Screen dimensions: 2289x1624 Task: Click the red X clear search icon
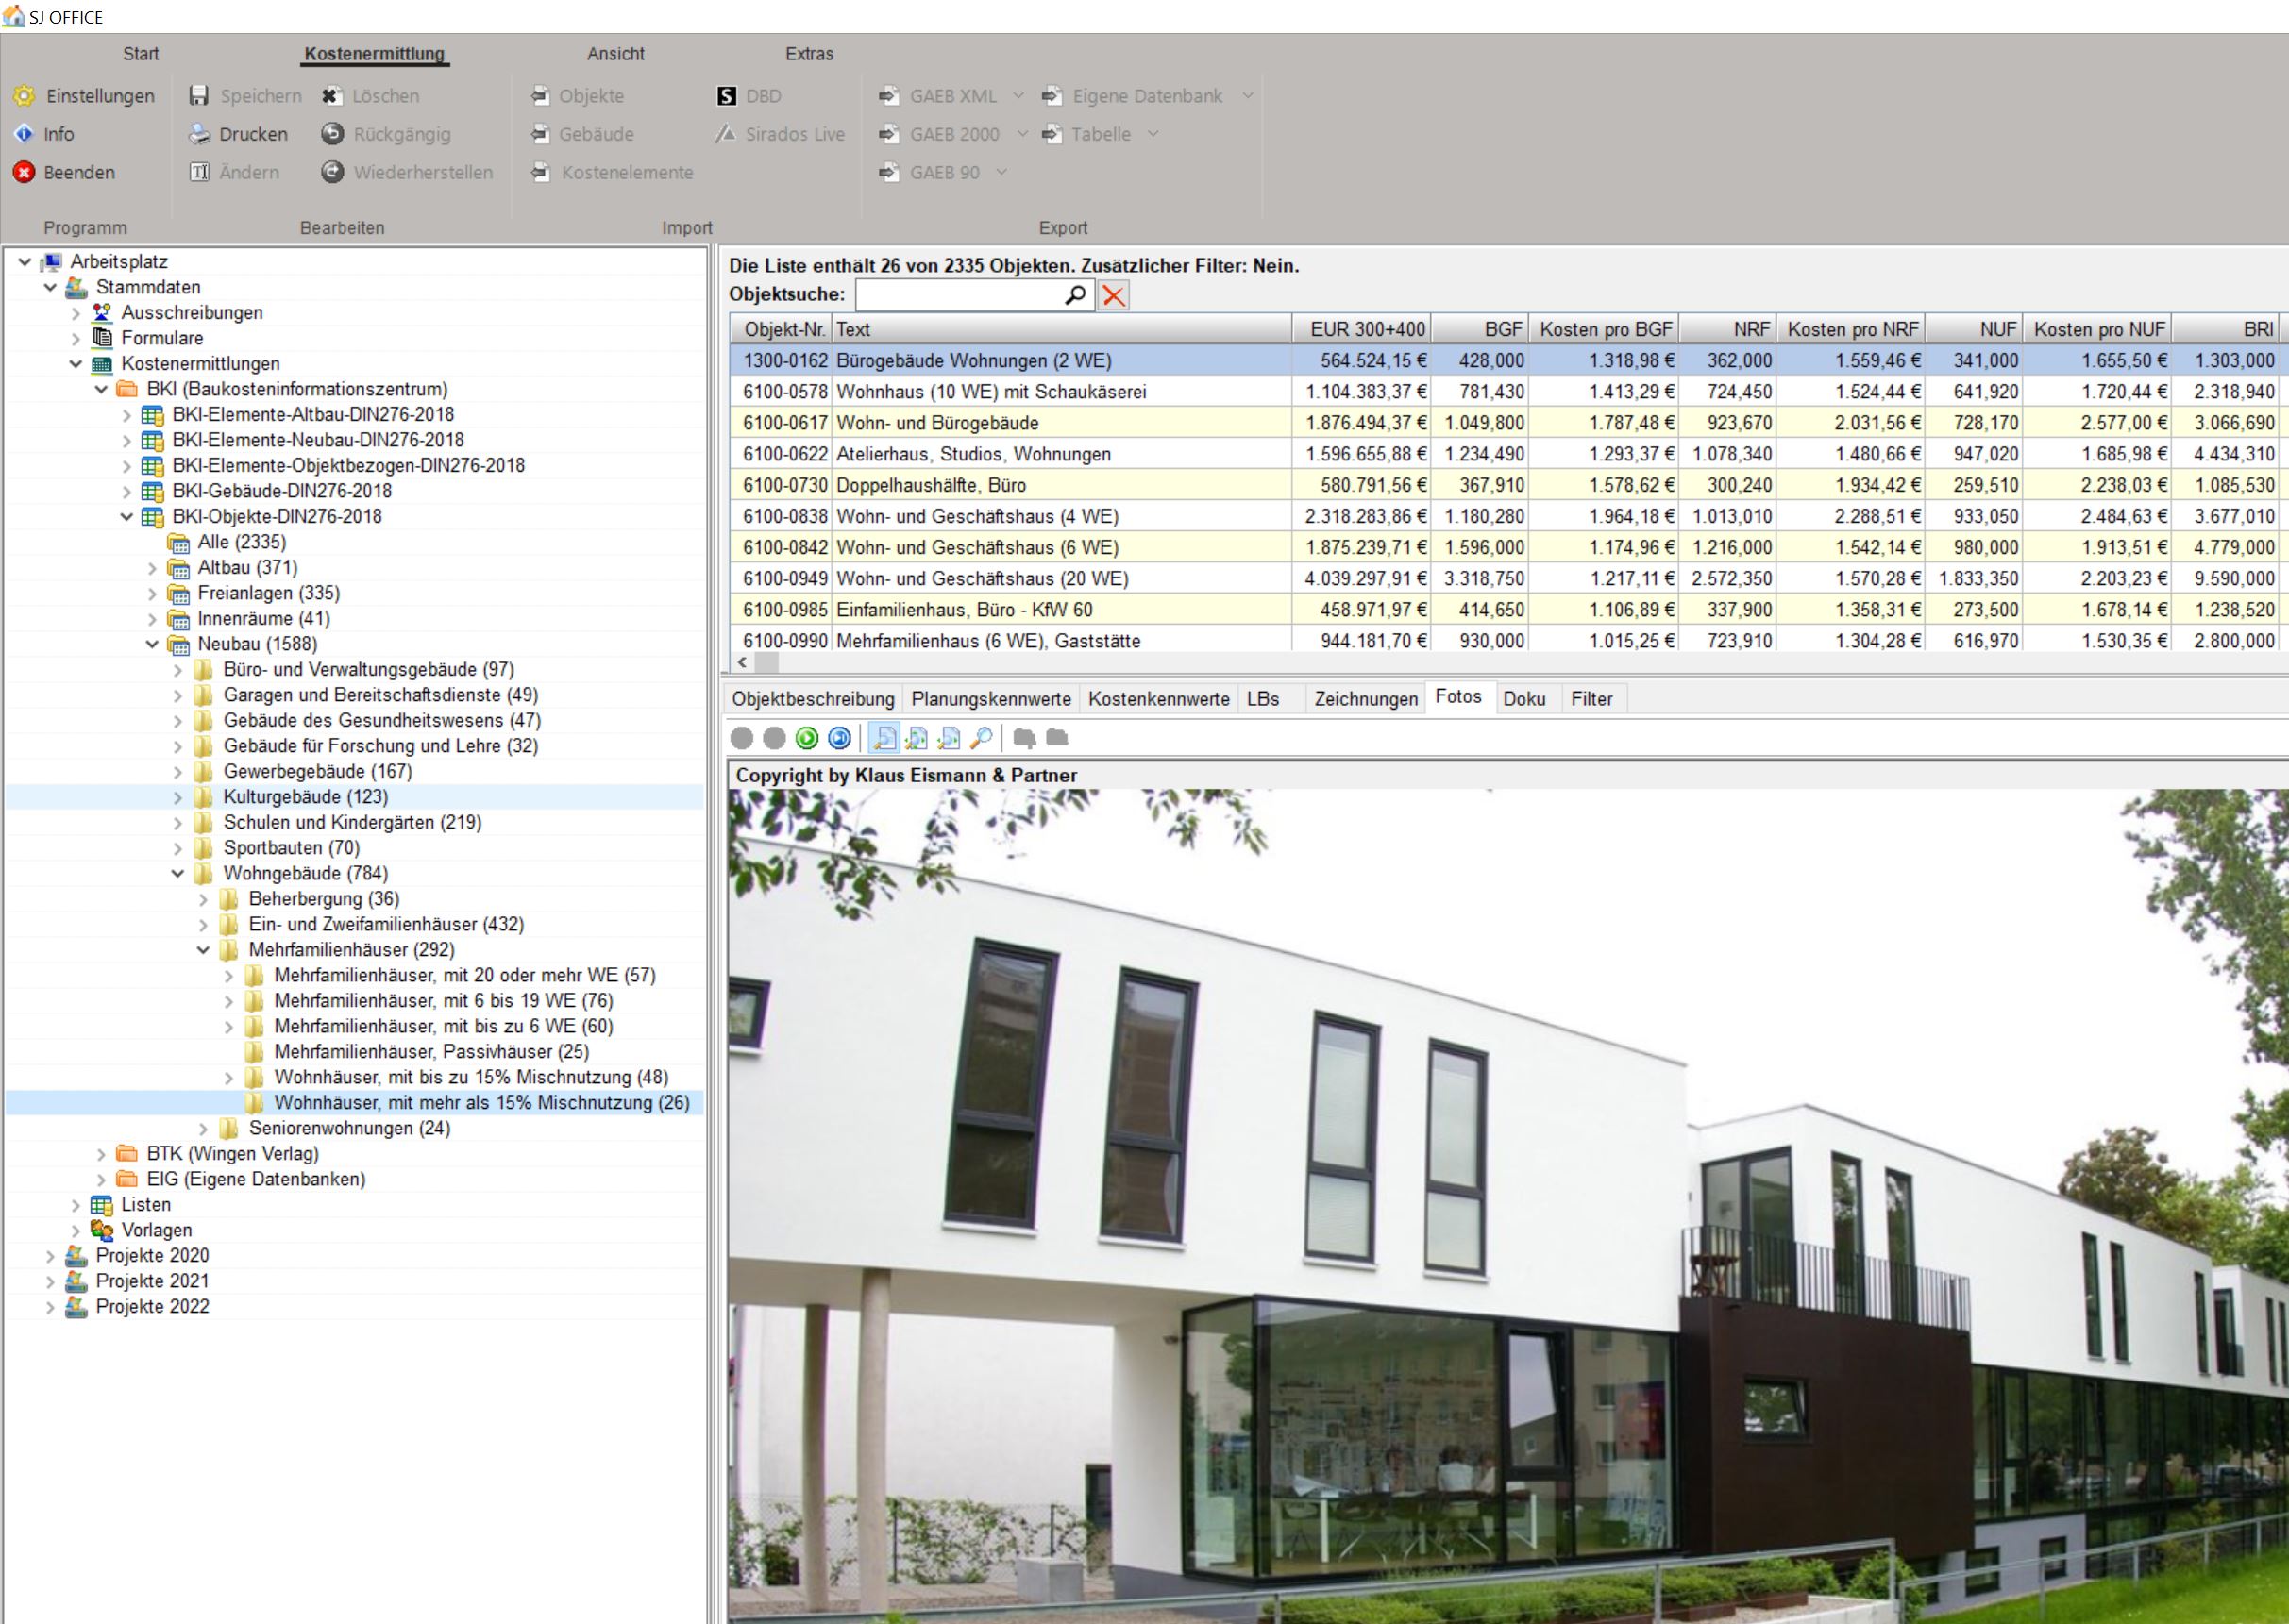1113,295
